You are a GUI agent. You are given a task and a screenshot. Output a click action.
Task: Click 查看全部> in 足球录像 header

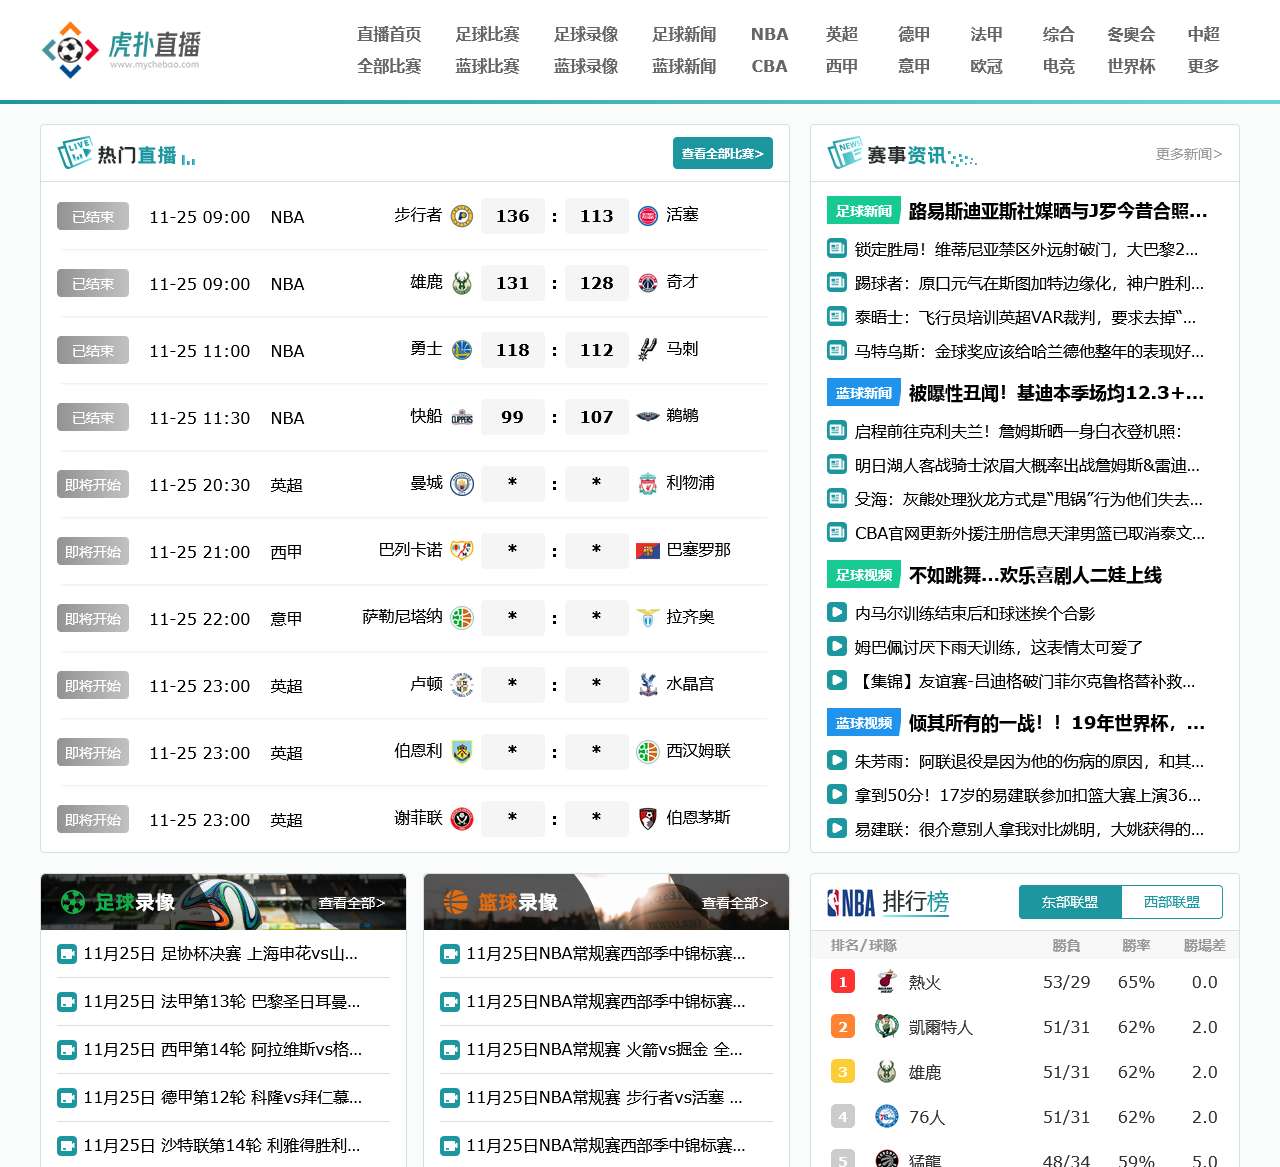pos(352,903)
